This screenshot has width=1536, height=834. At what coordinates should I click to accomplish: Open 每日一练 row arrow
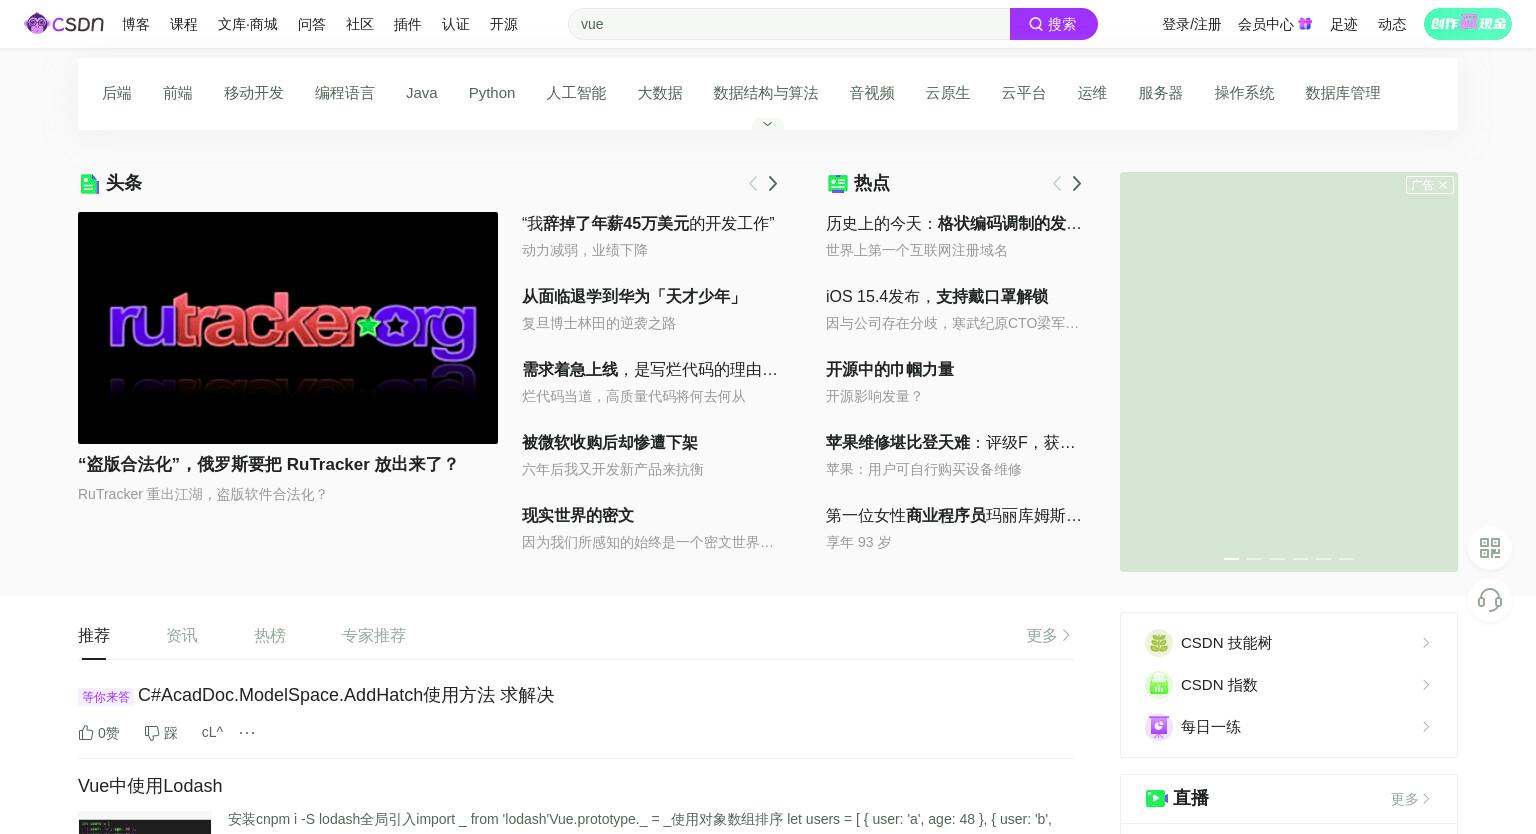click(1426, 727)
